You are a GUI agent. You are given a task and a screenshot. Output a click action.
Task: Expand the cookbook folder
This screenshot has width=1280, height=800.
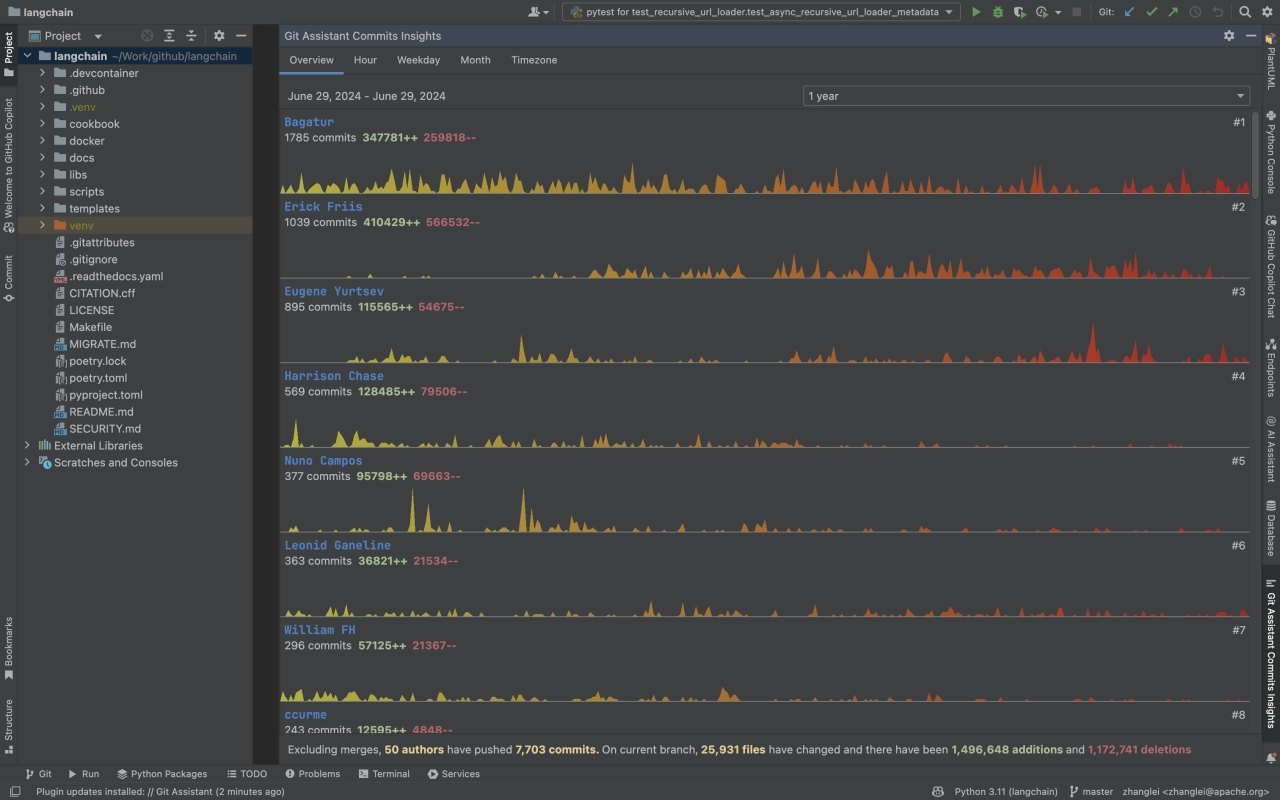coord(43,124)
